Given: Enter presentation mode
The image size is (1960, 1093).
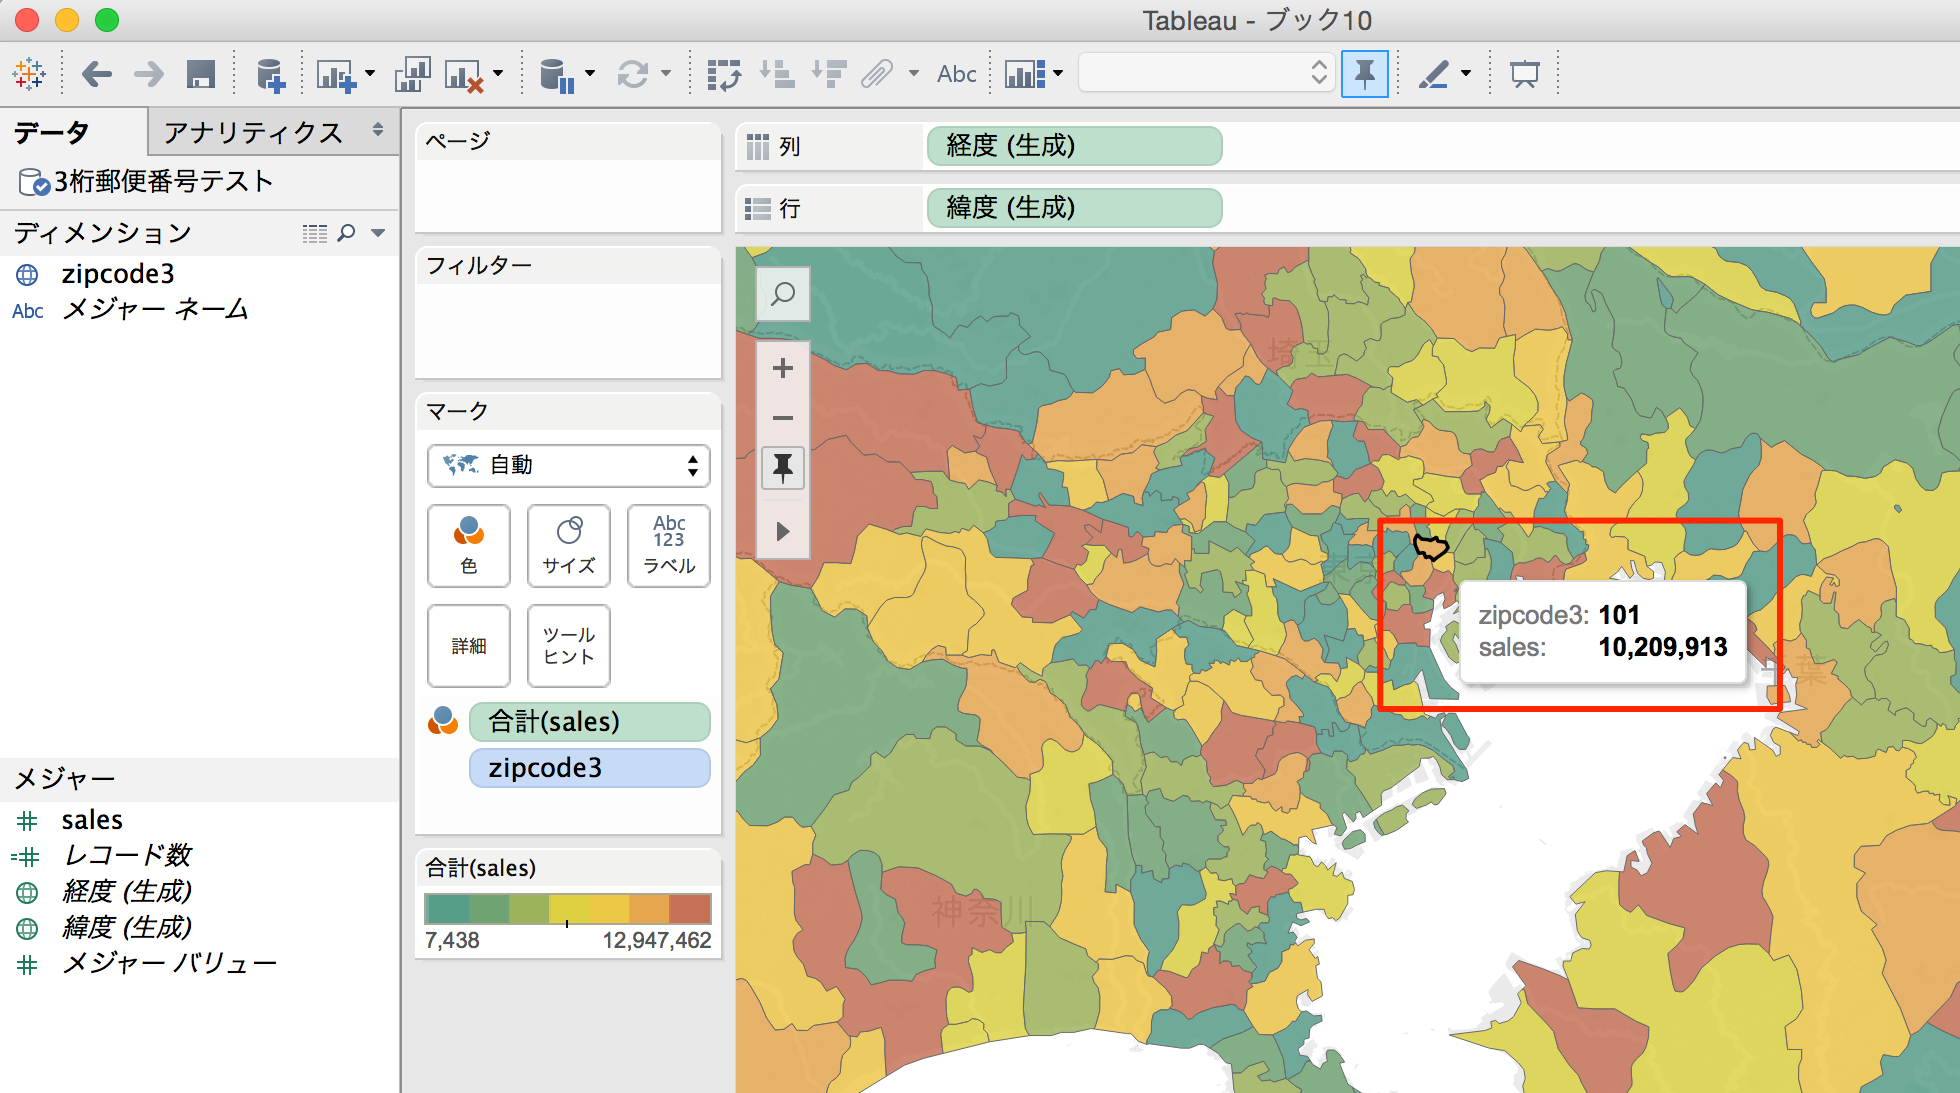Looking at the screenshot, I should coord(1524,73).
